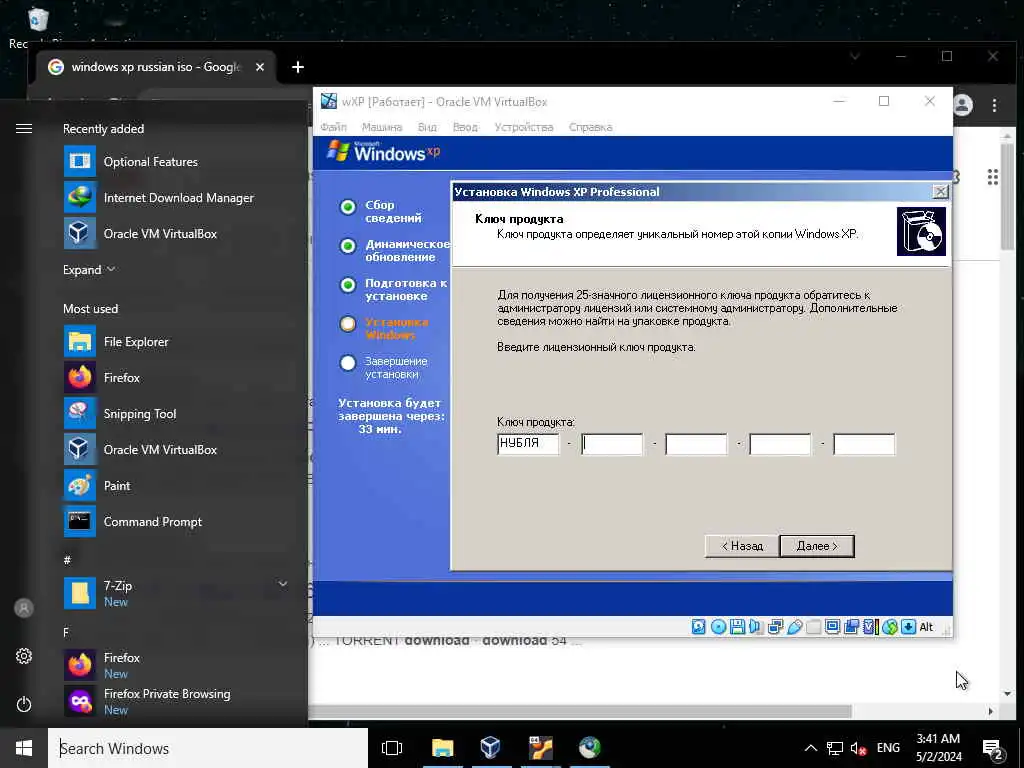The width and height of the screenshot is (1024, 768).
Task: Open the Ввод menu in VirtualBox
Action: [x=465, y=127]
